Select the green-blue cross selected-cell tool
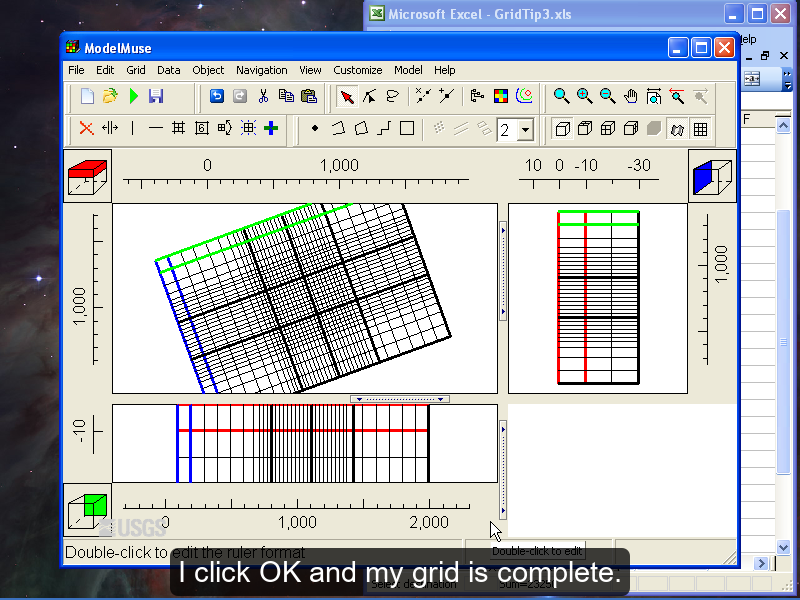 click(x=271, y=128)
